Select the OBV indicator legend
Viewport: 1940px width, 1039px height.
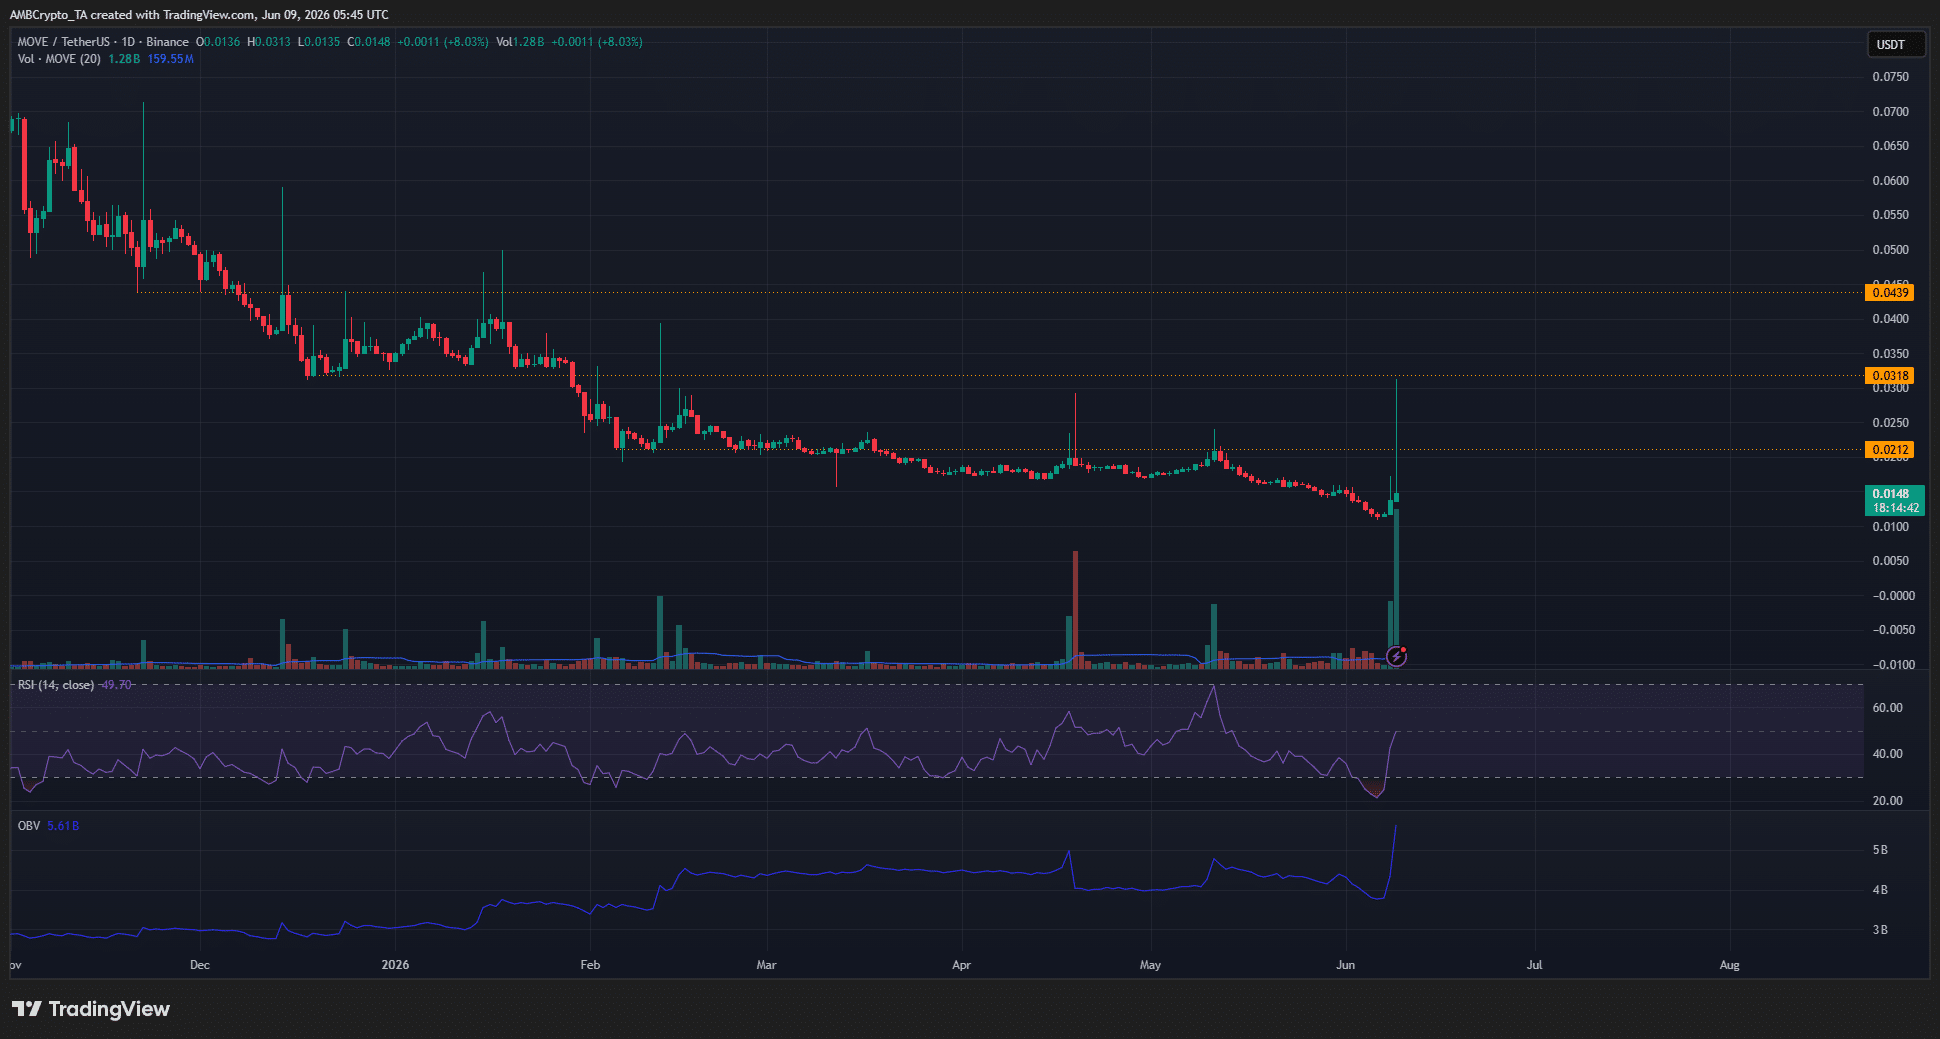(x=29, y=826)
